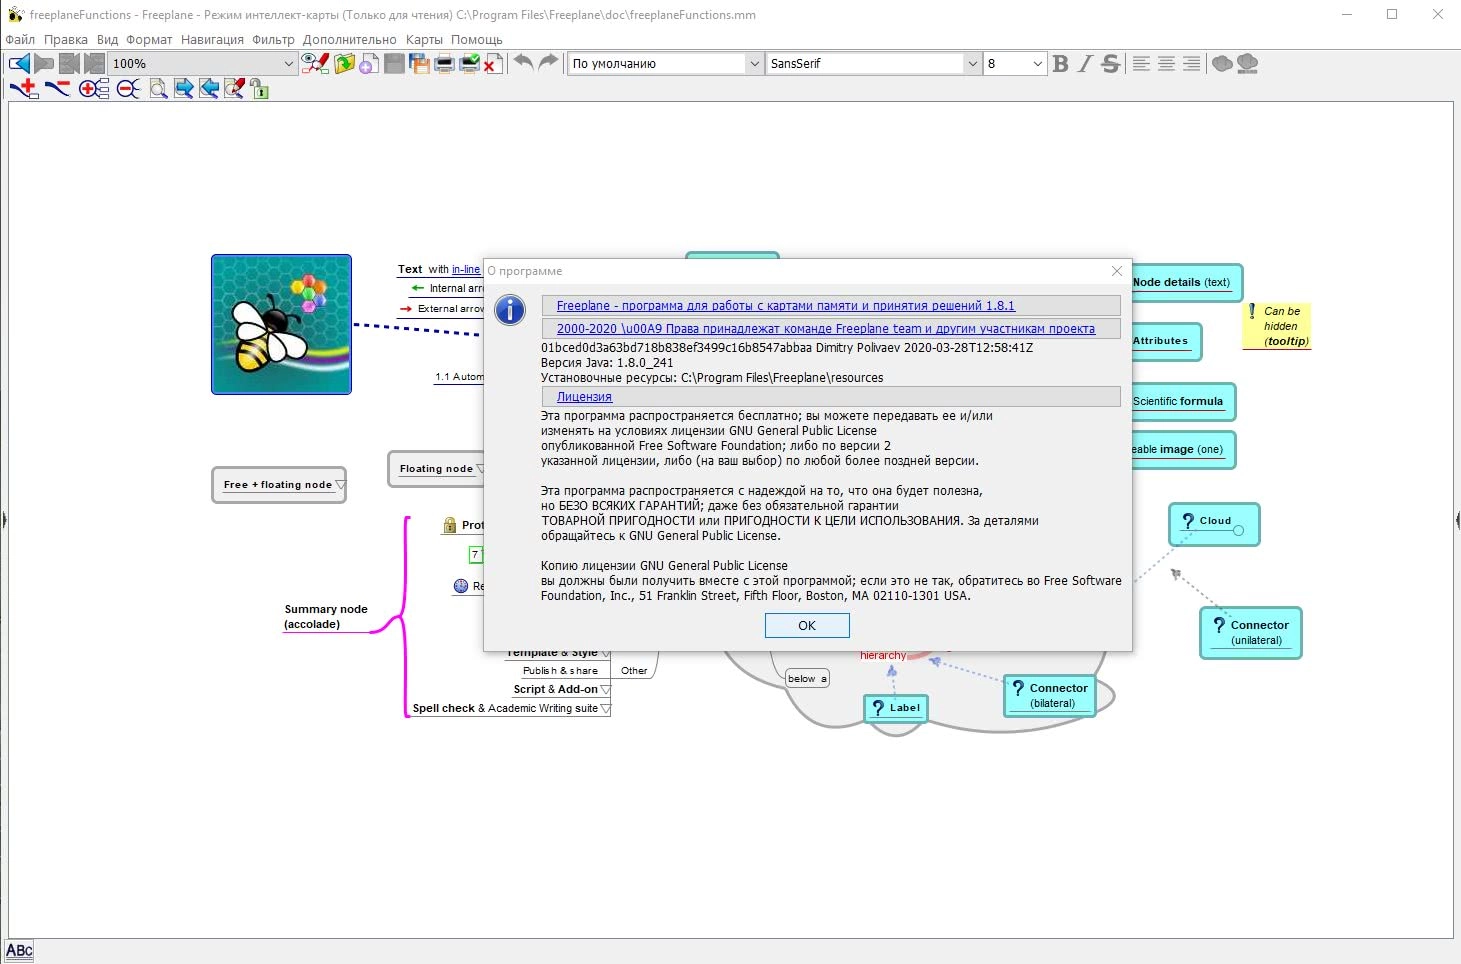Select the 'Summary node (accolade)' node

click(x=326, y=617)
